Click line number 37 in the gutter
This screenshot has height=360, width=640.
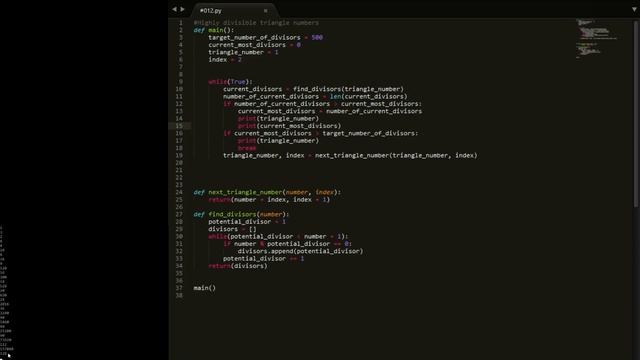[x=179, y=288]
